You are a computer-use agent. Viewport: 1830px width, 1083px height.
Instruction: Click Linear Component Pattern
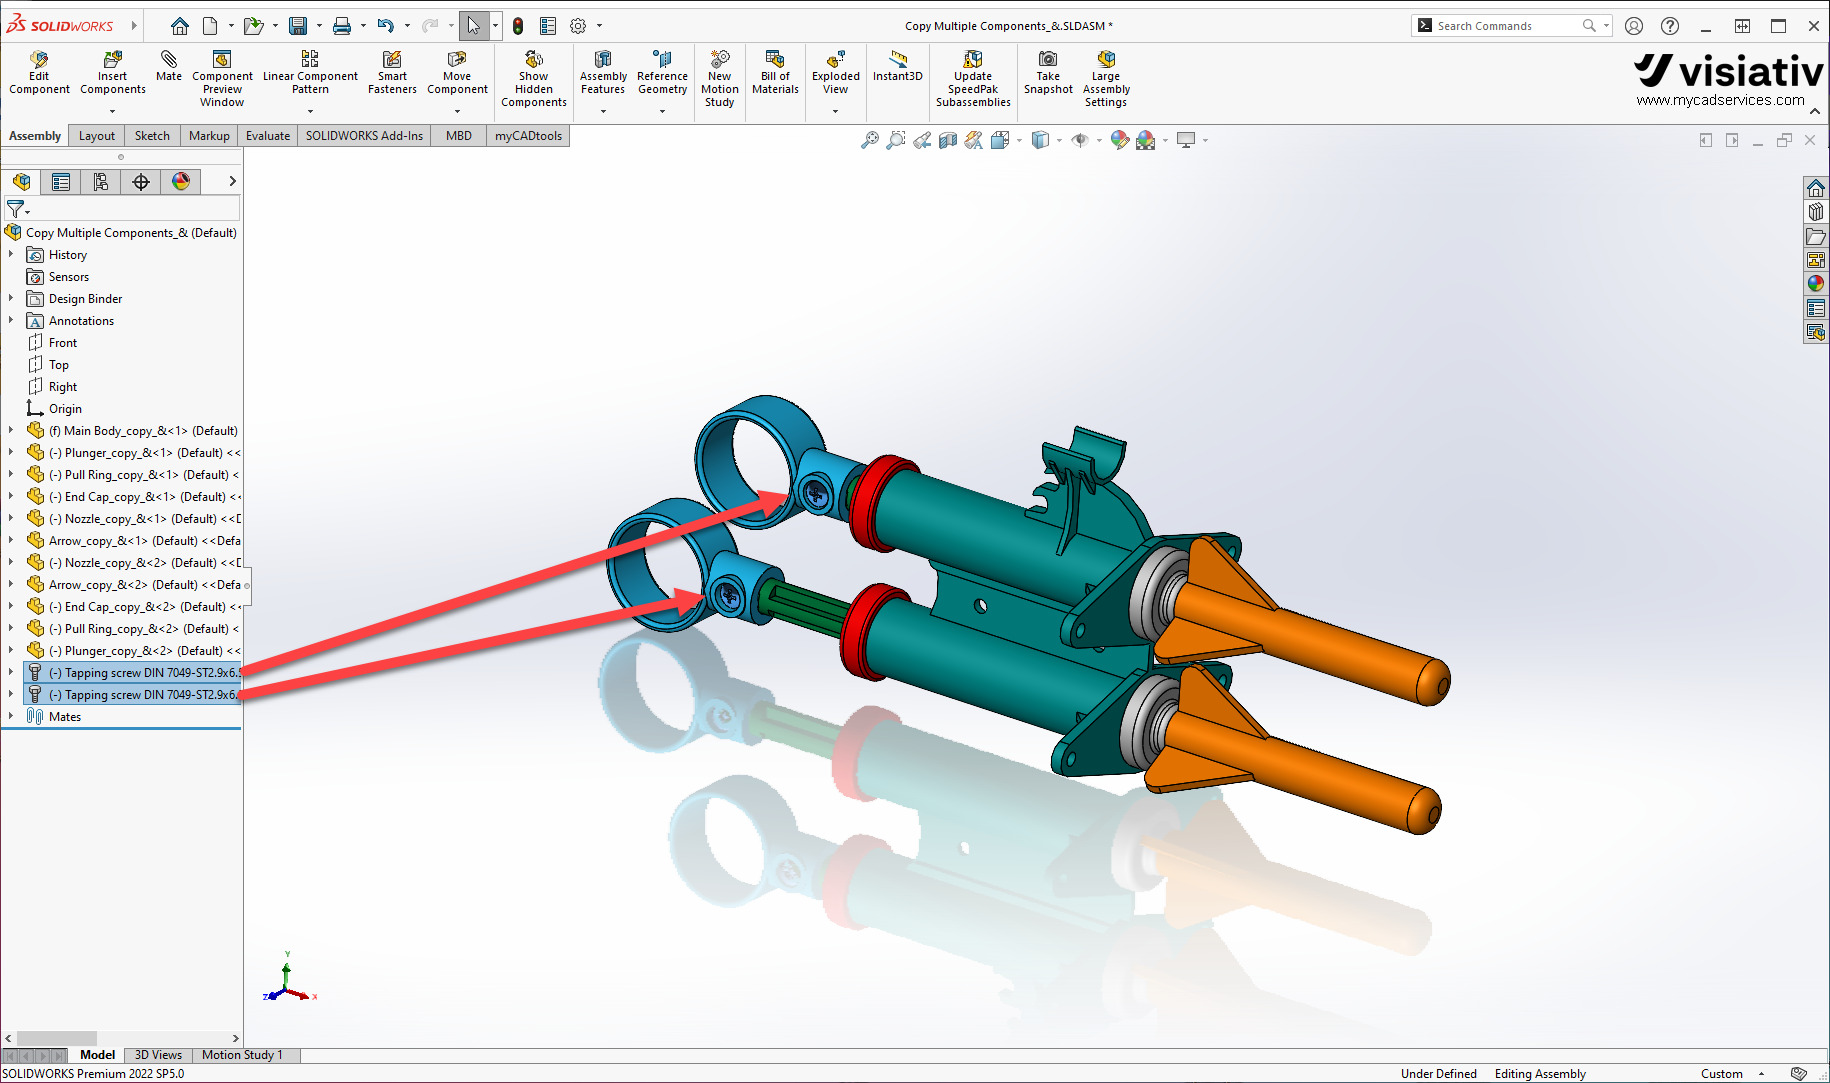click(x=310, y=73)
